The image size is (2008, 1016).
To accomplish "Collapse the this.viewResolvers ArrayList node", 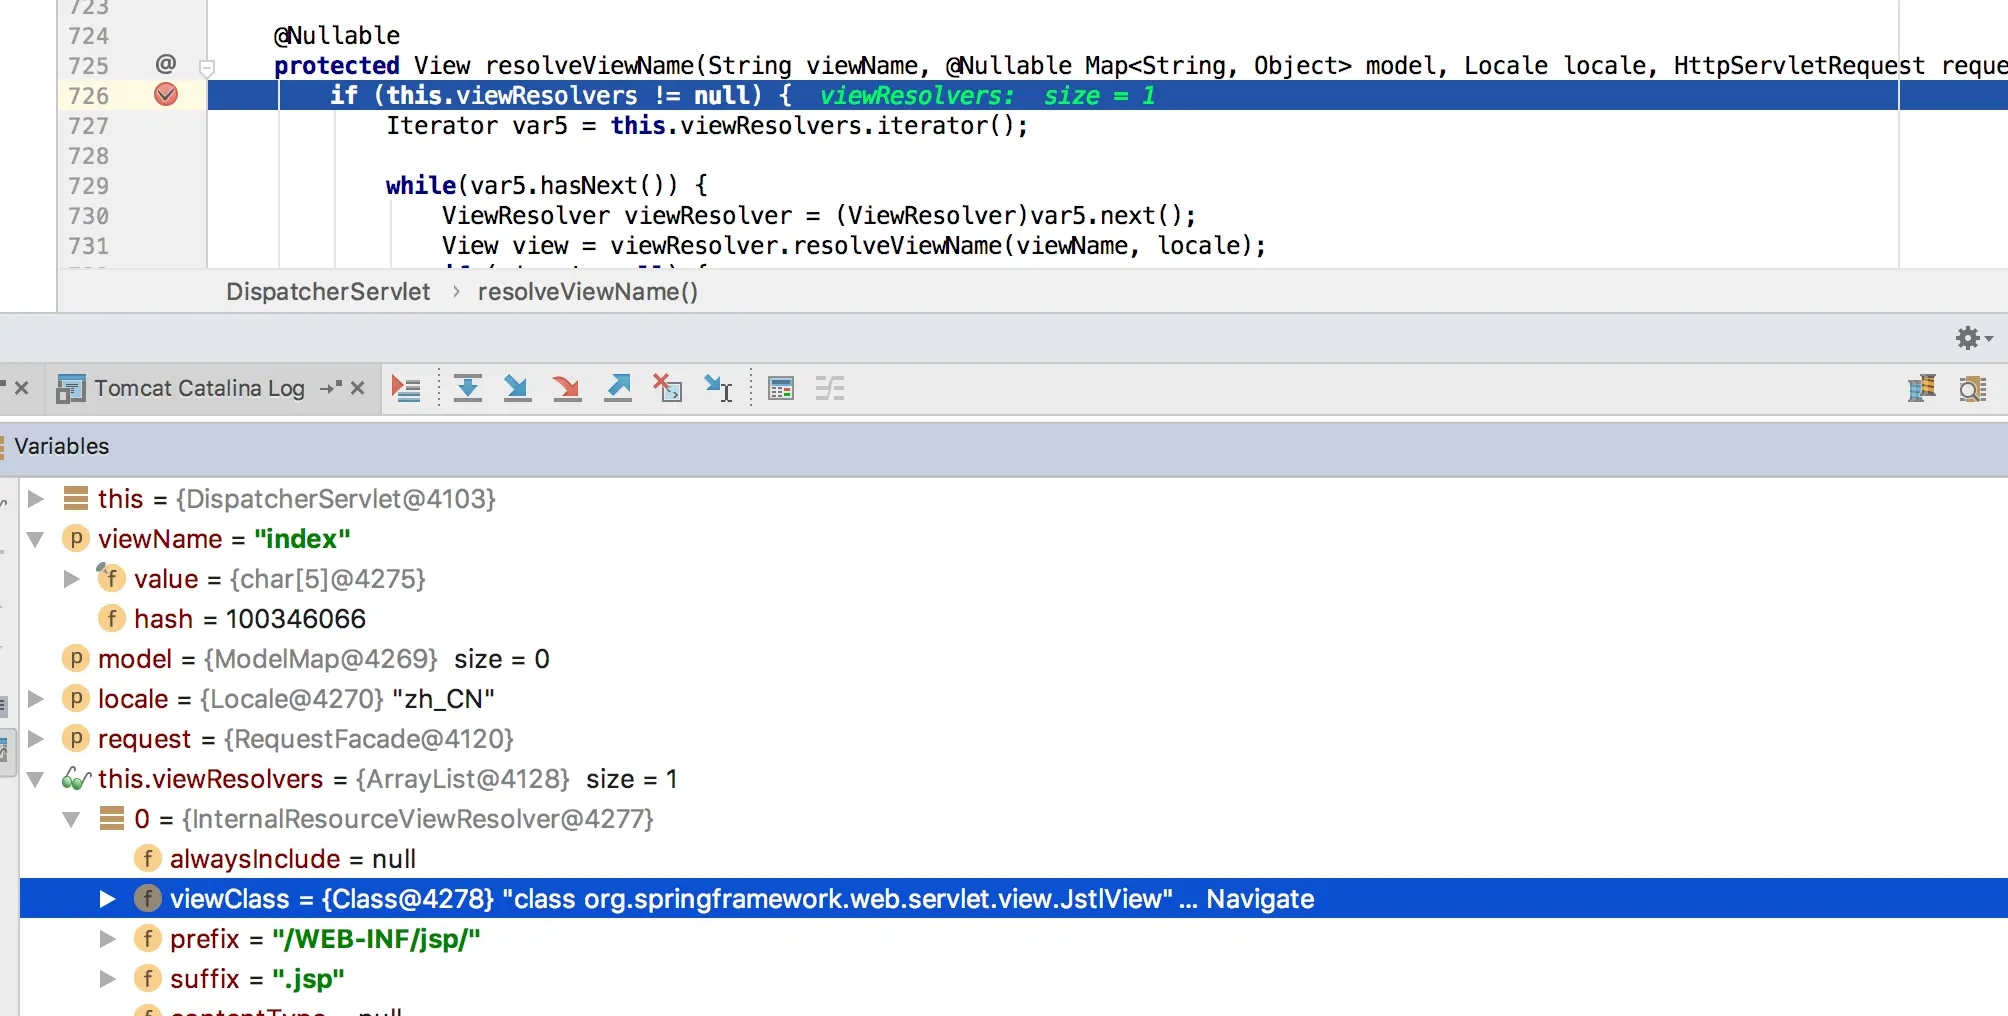I will pos(36,779).
